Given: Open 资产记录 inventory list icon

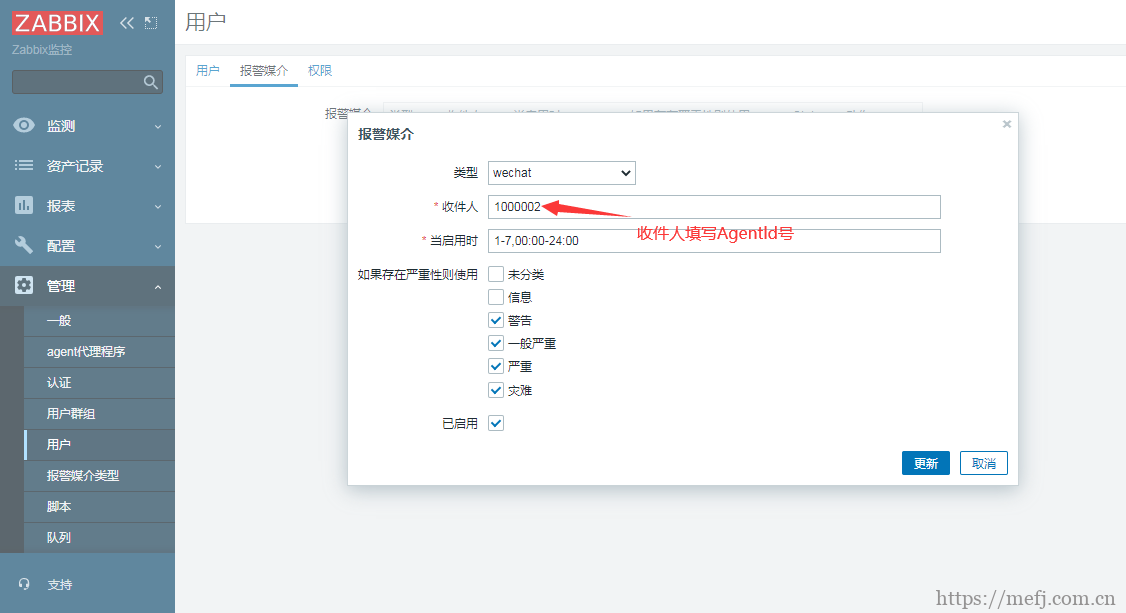Looking at the screenshot, I should (x=24, y=166).
